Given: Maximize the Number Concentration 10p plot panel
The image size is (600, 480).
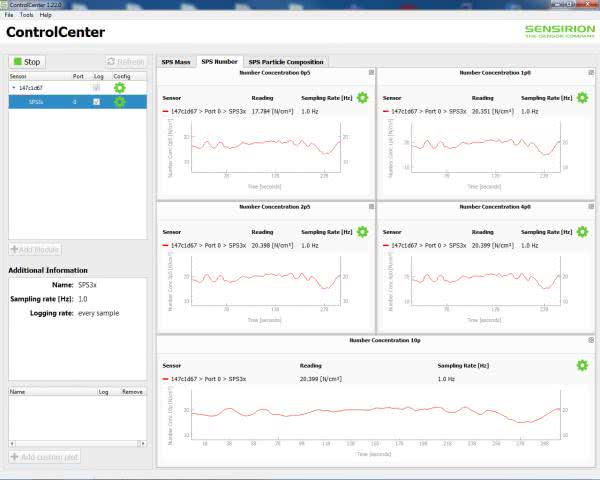Looking at the screenshot, I should pyautogui.click(x=590, y=340).
